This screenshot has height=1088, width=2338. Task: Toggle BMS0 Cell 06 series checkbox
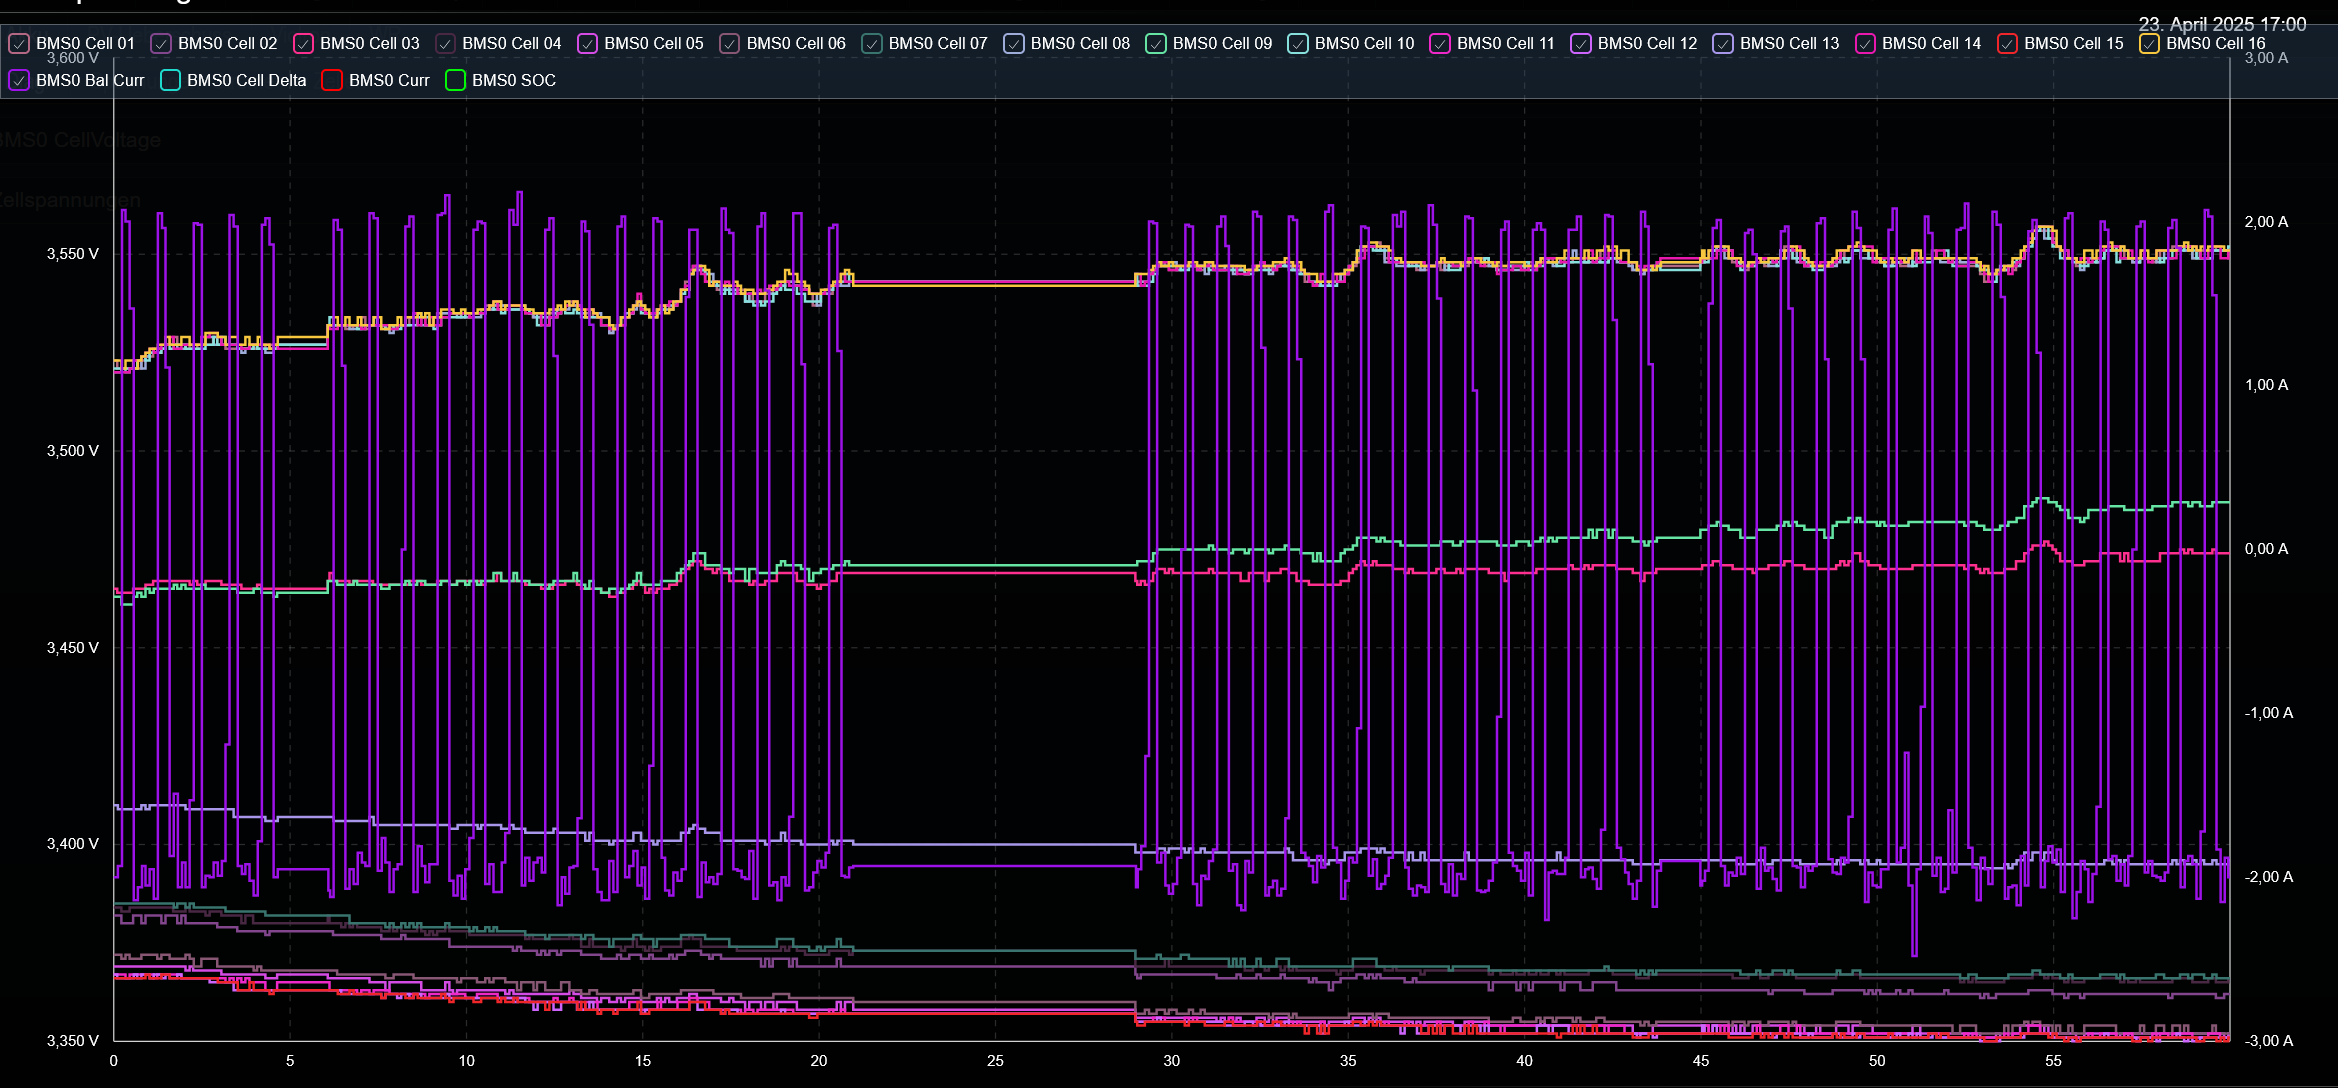coord(730,44)
